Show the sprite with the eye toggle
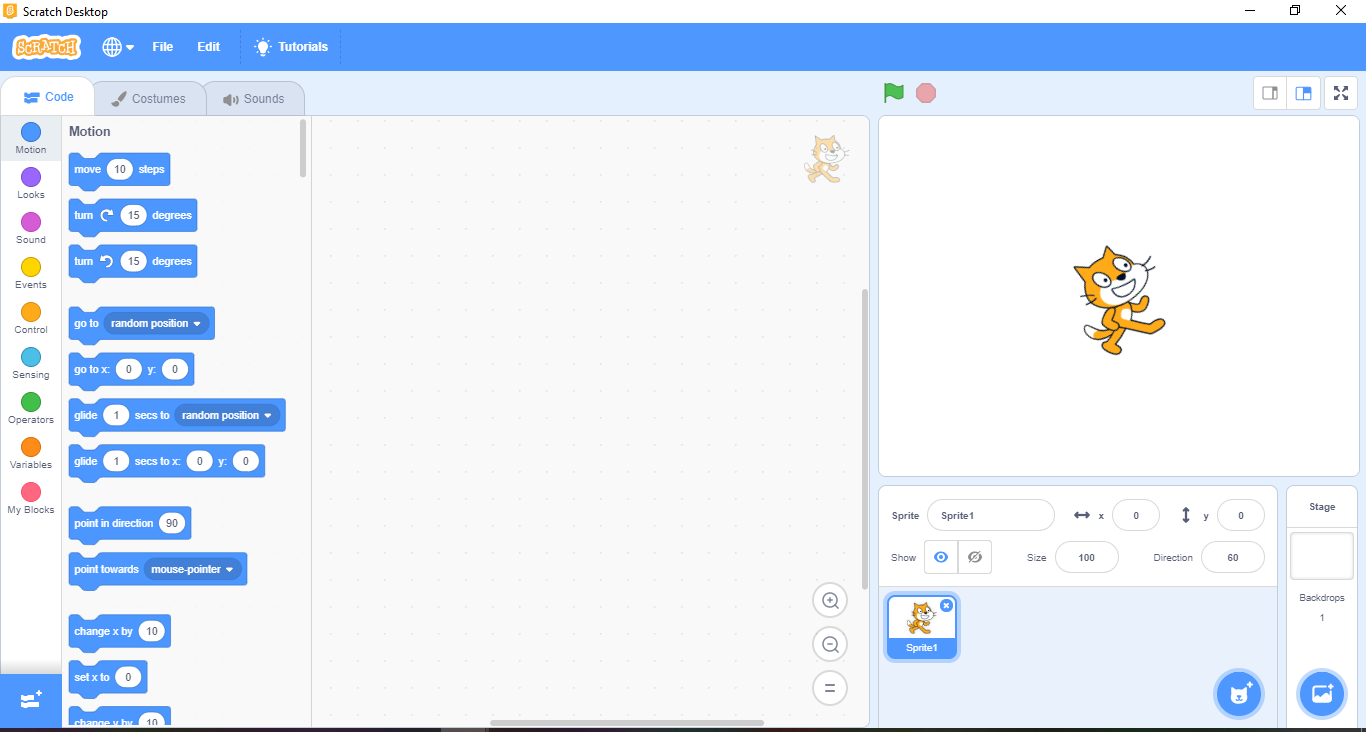Screen dimensions: 1366x732 [x=940, y=556]
